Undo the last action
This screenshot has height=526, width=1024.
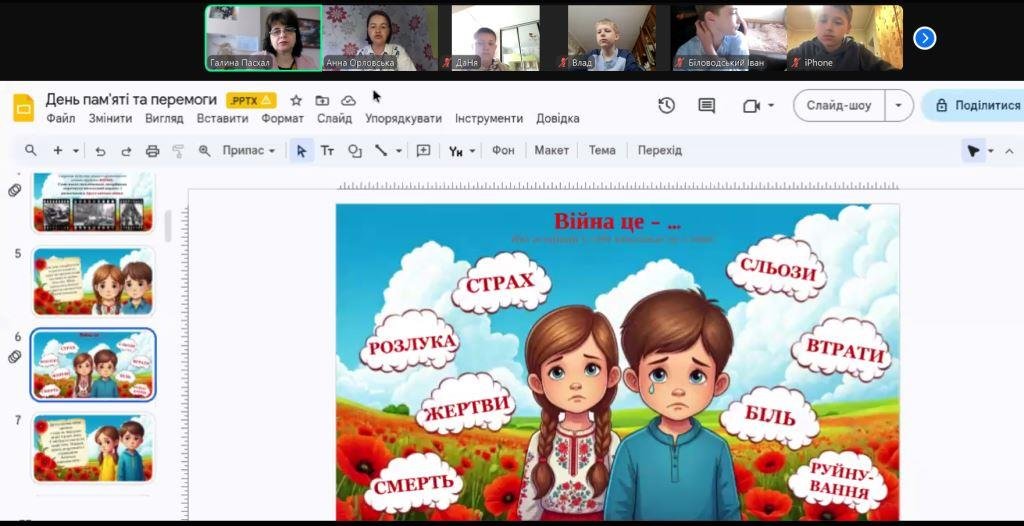[100, 151]
